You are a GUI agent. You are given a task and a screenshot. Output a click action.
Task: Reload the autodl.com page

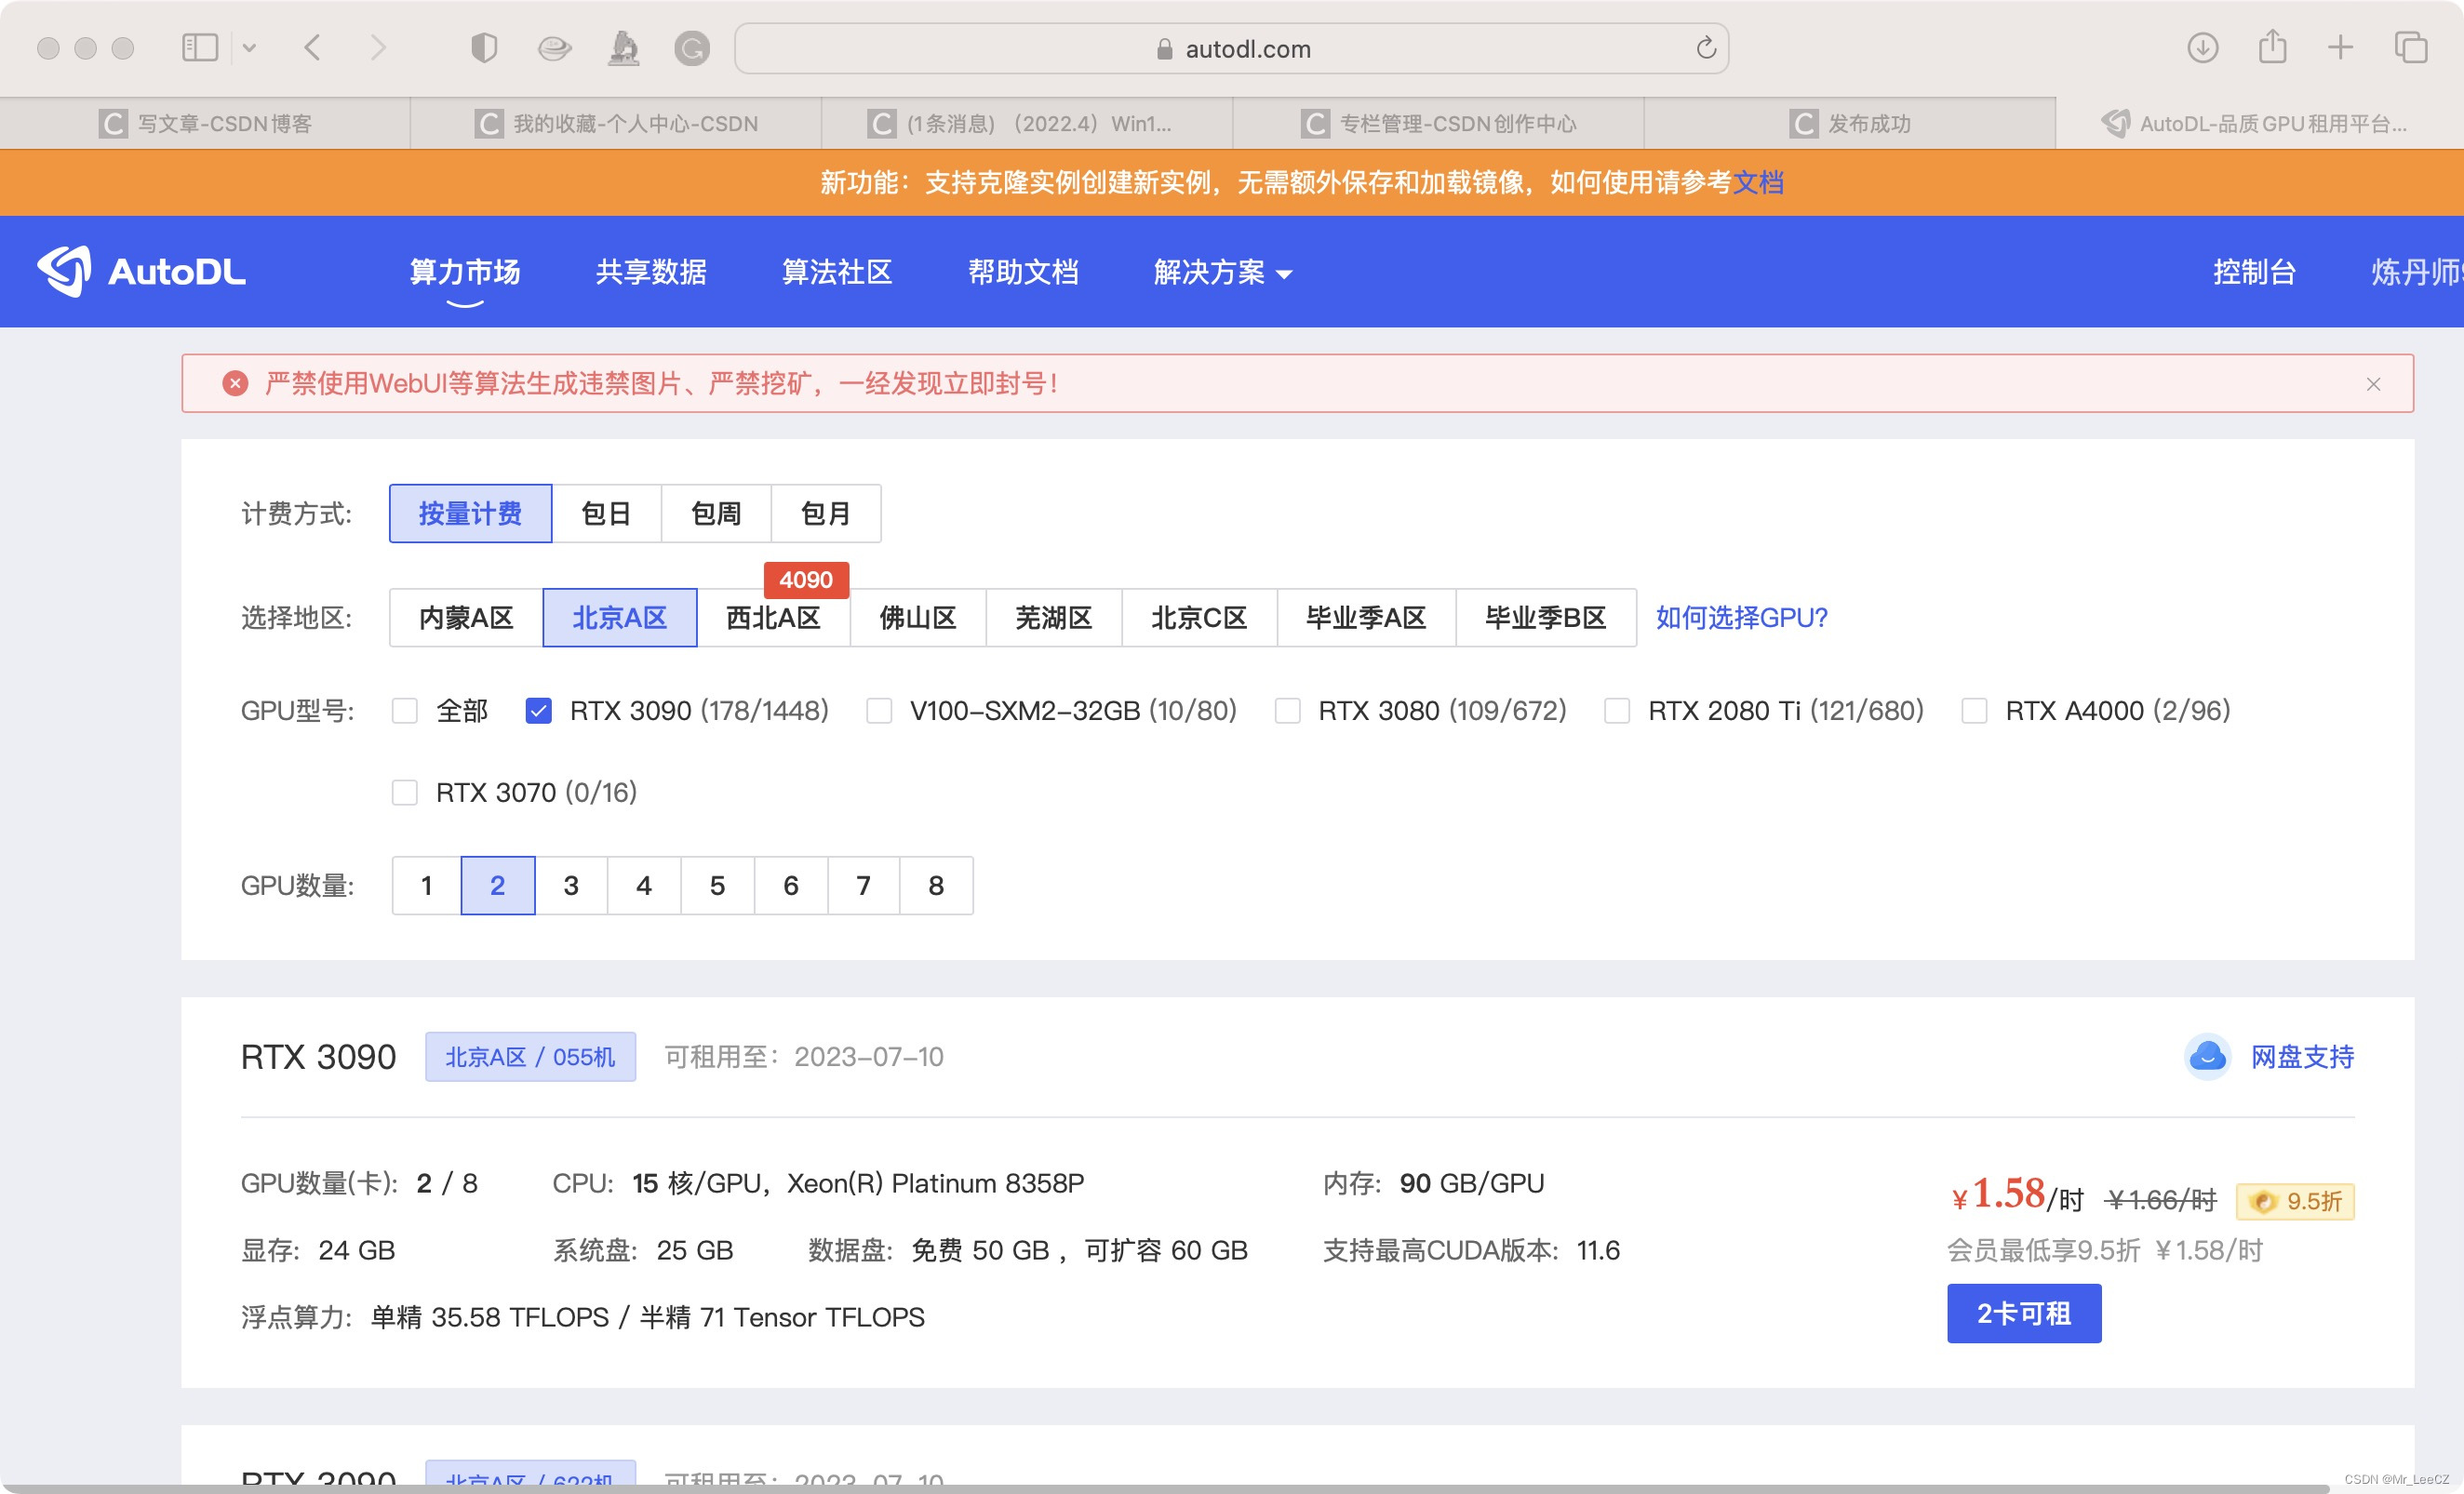pyautogui.click(x=1706, y=48)
